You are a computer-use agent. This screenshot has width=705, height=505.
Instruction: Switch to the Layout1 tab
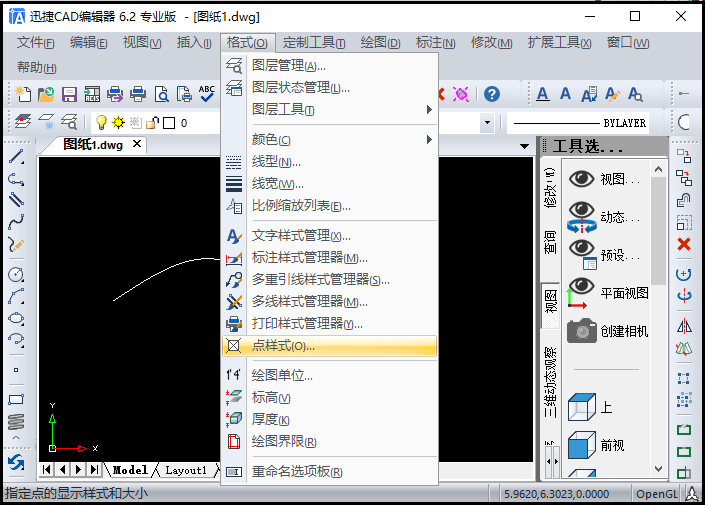coord(186,470)
